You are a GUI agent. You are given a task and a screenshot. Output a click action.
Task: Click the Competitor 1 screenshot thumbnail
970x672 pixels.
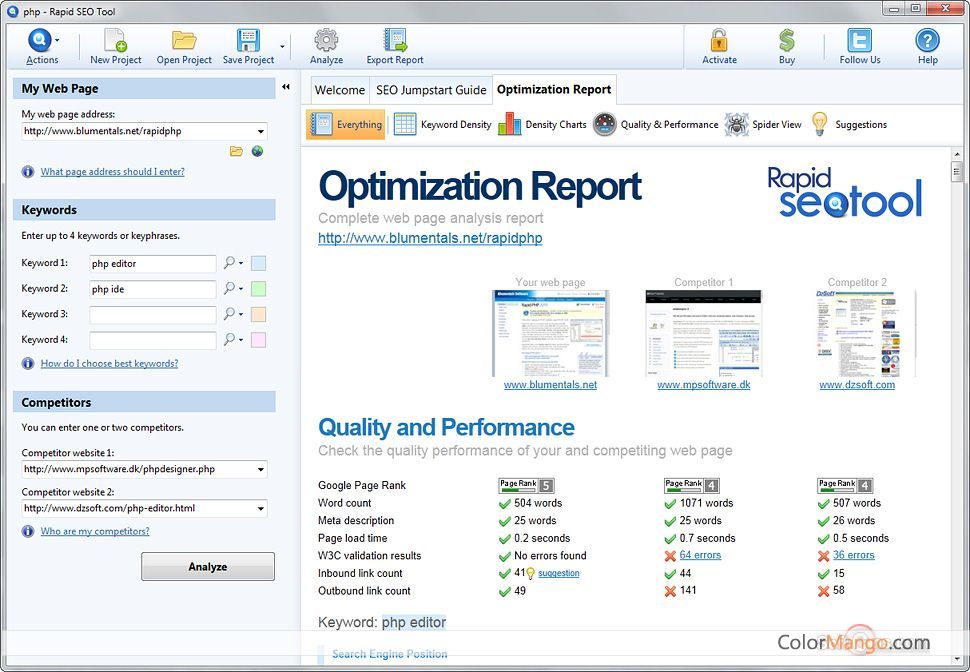point(703,333)
